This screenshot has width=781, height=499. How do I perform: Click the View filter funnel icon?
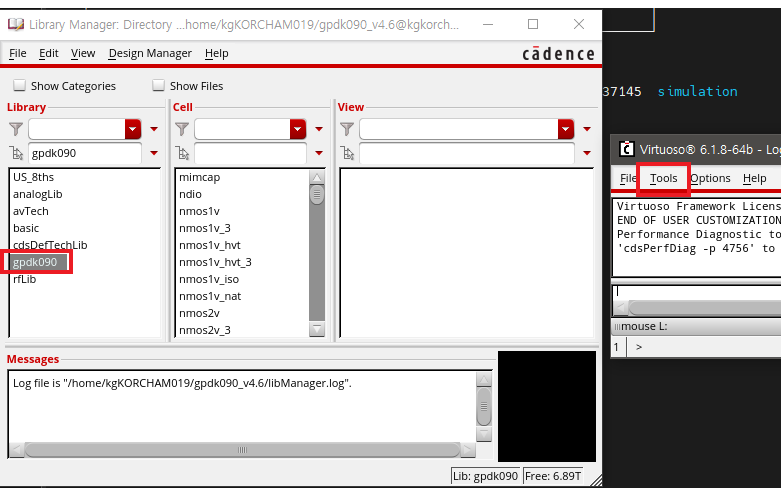[347, 129]
